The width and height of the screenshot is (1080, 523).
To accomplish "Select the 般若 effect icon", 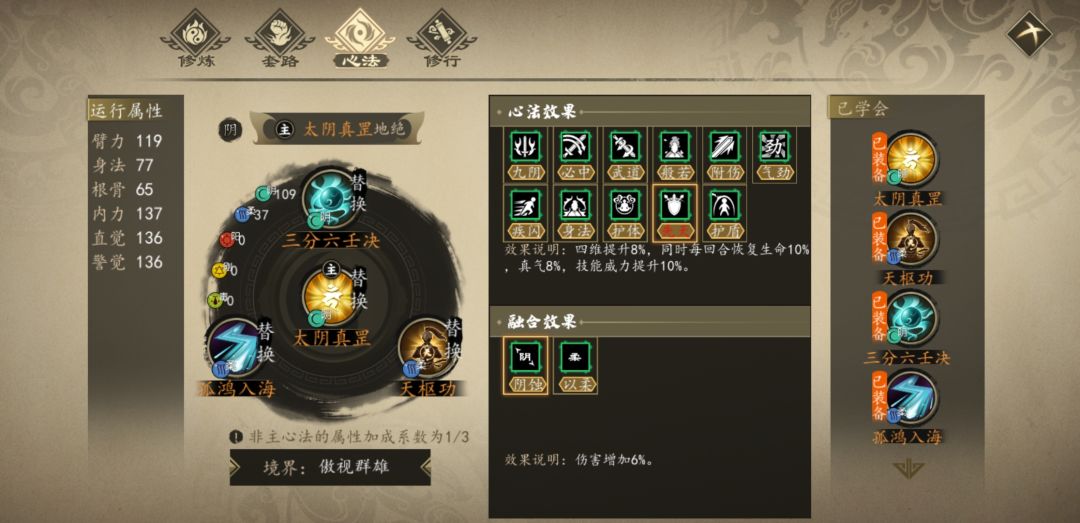I will [675, 154].
